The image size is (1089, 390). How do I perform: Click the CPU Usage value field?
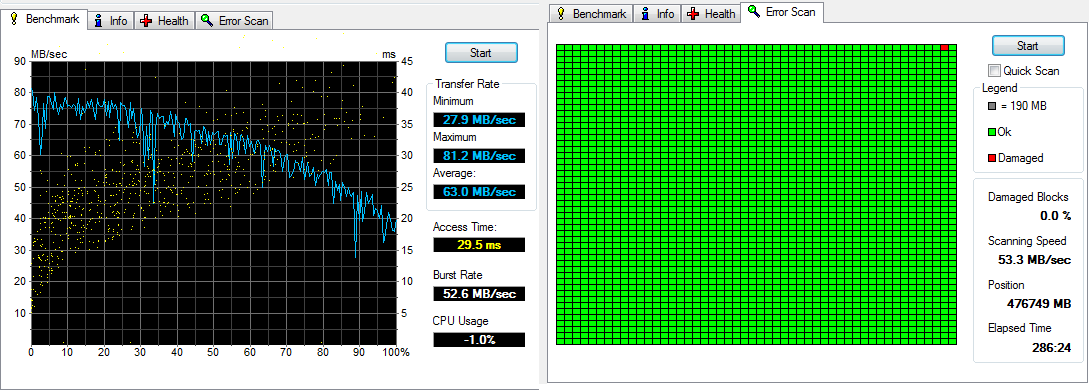[479, 339]
